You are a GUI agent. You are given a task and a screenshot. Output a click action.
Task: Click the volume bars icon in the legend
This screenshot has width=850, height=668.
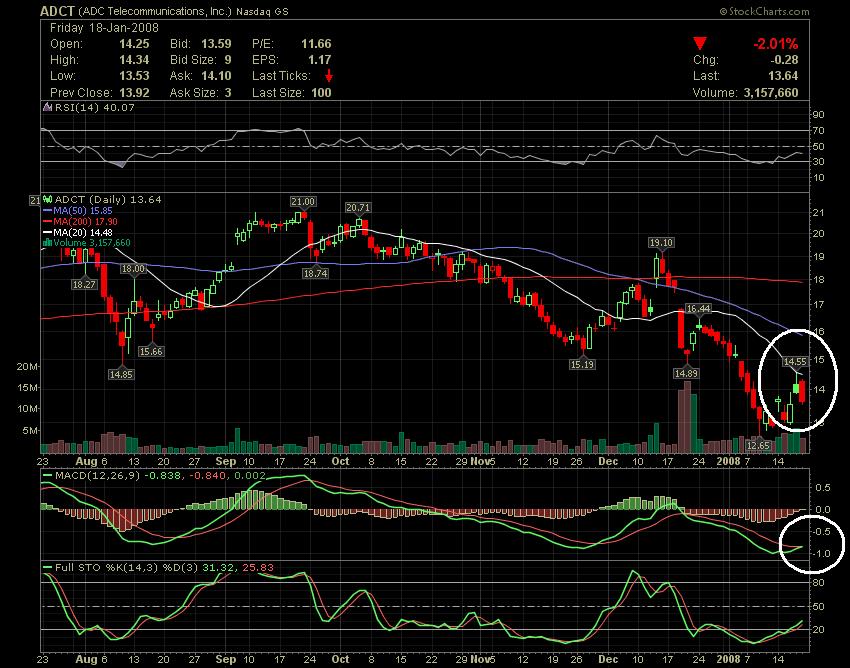(x=47, y=243)
